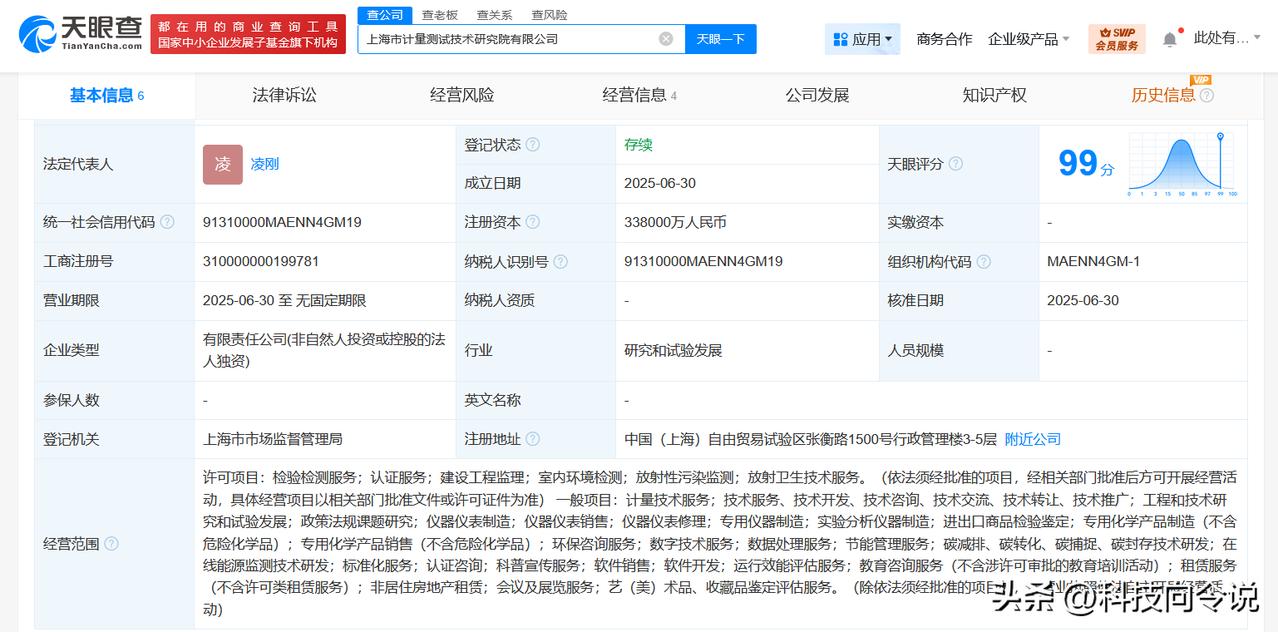Click help icon next to 登记状态
Image resolution: width=1278 pixels, height=632 pixels.
(x=533, y=145)
